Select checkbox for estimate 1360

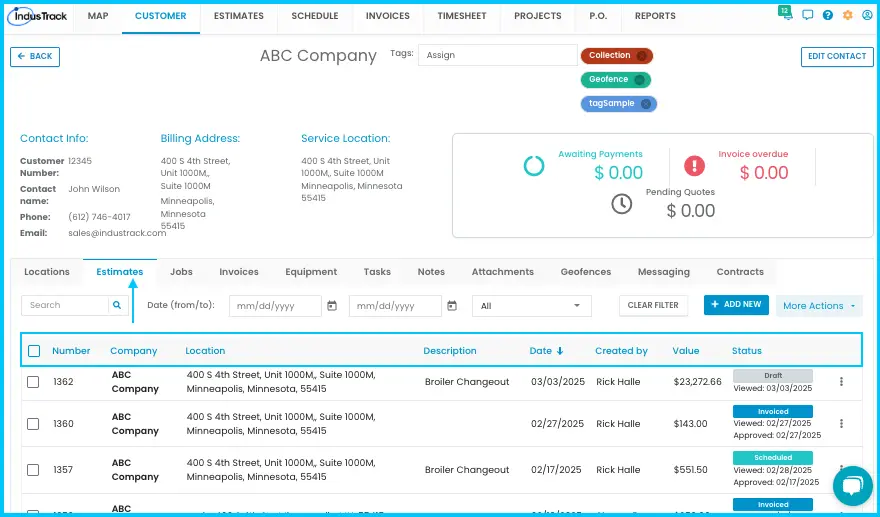[x=33, y=424]
